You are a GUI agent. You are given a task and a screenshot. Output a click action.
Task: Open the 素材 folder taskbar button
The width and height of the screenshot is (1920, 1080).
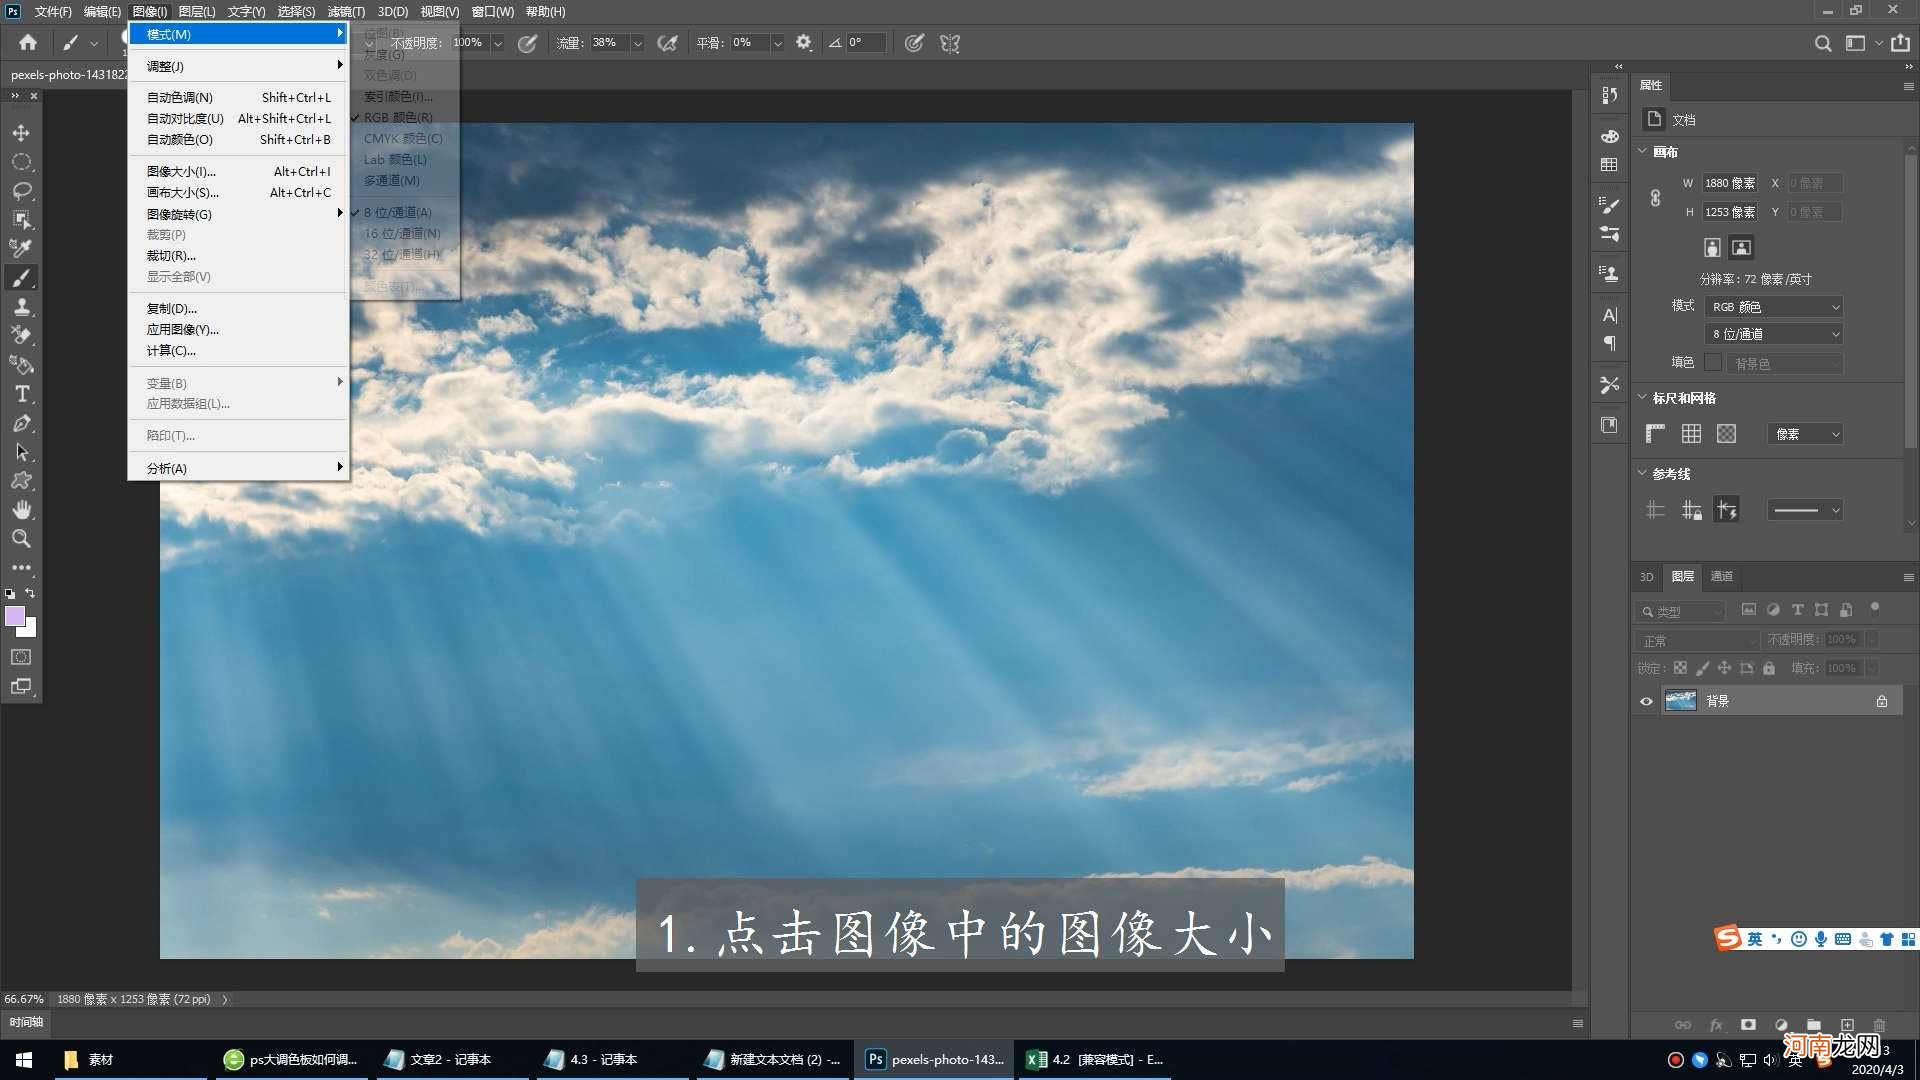click(x=131, y=1059)
